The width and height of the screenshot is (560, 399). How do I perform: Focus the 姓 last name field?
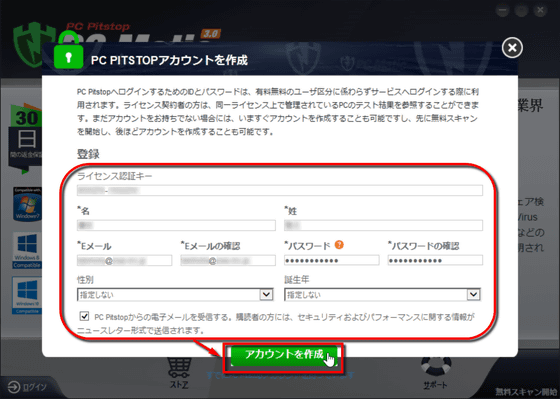pyautogui.click(x=383, y=225)
